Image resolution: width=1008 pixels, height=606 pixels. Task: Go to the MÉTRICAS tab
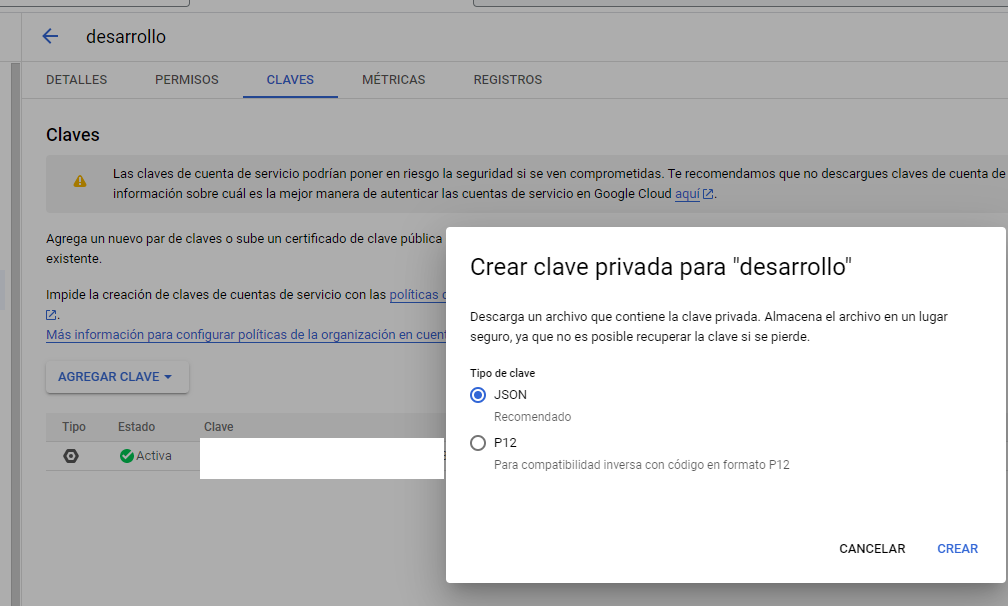(393, 80)
